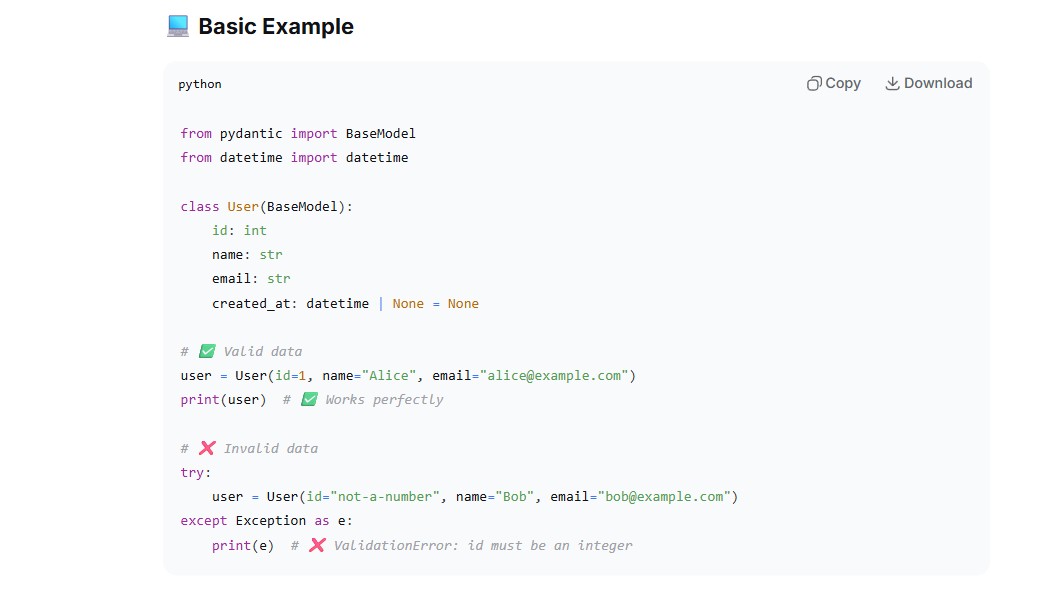The height and width of the screenshot is (603, 1039).
Task: Click red X before ValidationError comment
Action: coord(317,545)
